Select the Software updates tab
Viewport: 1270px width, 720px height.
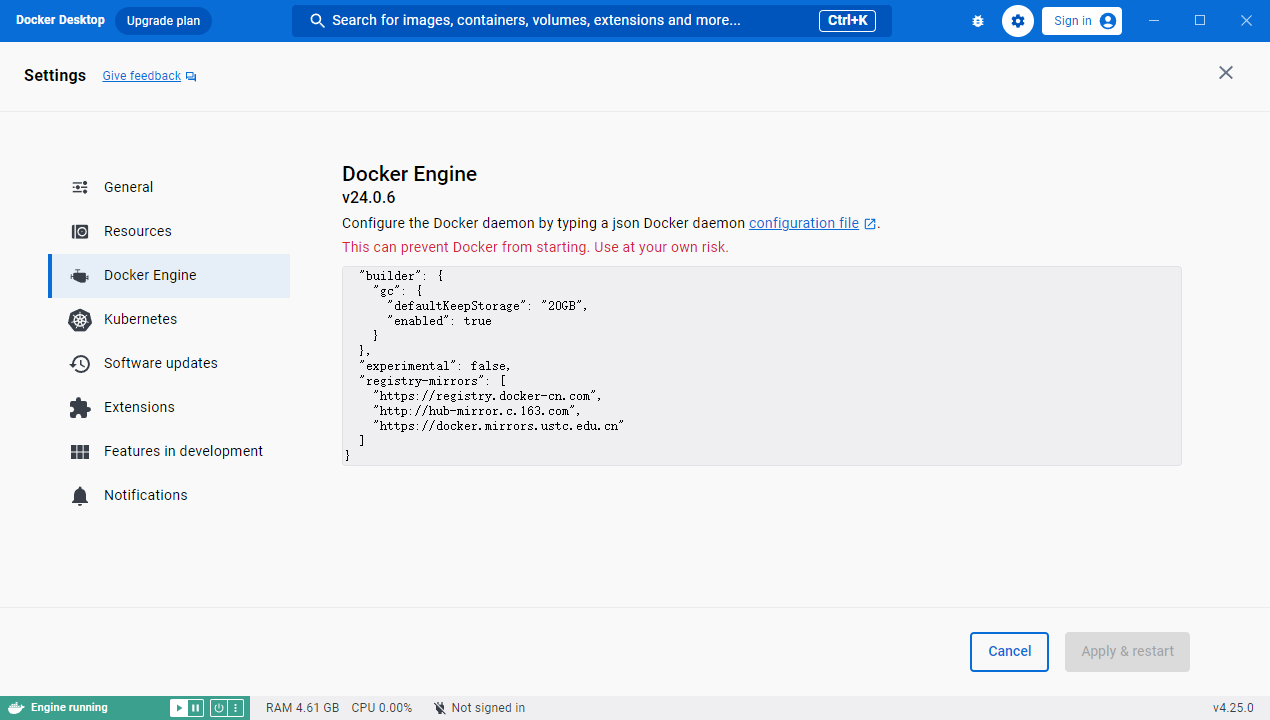coord(169,364)
